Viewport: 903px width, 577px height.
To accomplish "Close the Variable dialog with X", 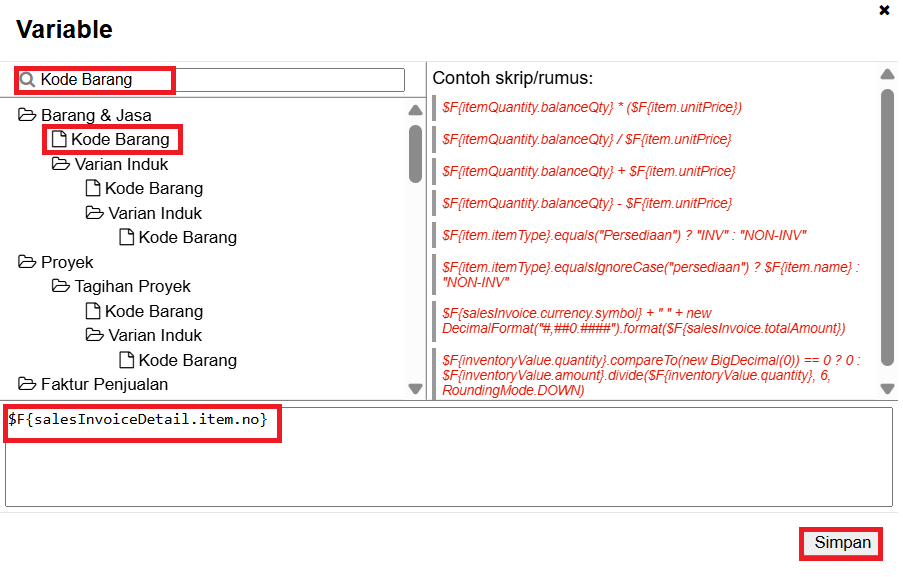I will (x=884, y=11).
